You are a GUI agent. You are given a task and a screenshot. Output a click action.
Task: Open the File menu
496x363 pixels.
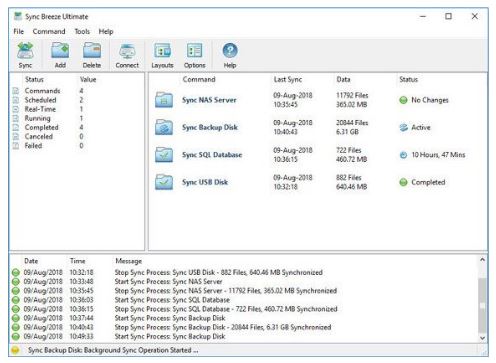(18, 31)
